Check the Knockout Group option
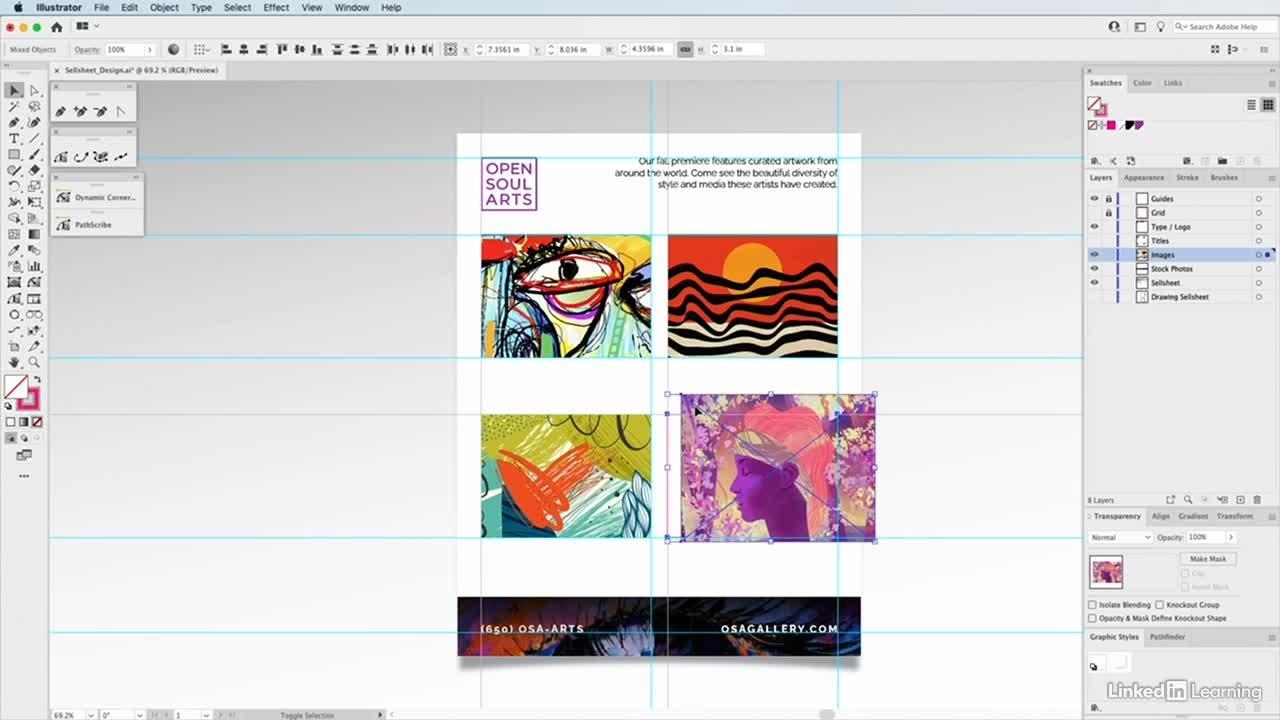The width and height of the screenshot is (1280, 720). (1159, 605)
